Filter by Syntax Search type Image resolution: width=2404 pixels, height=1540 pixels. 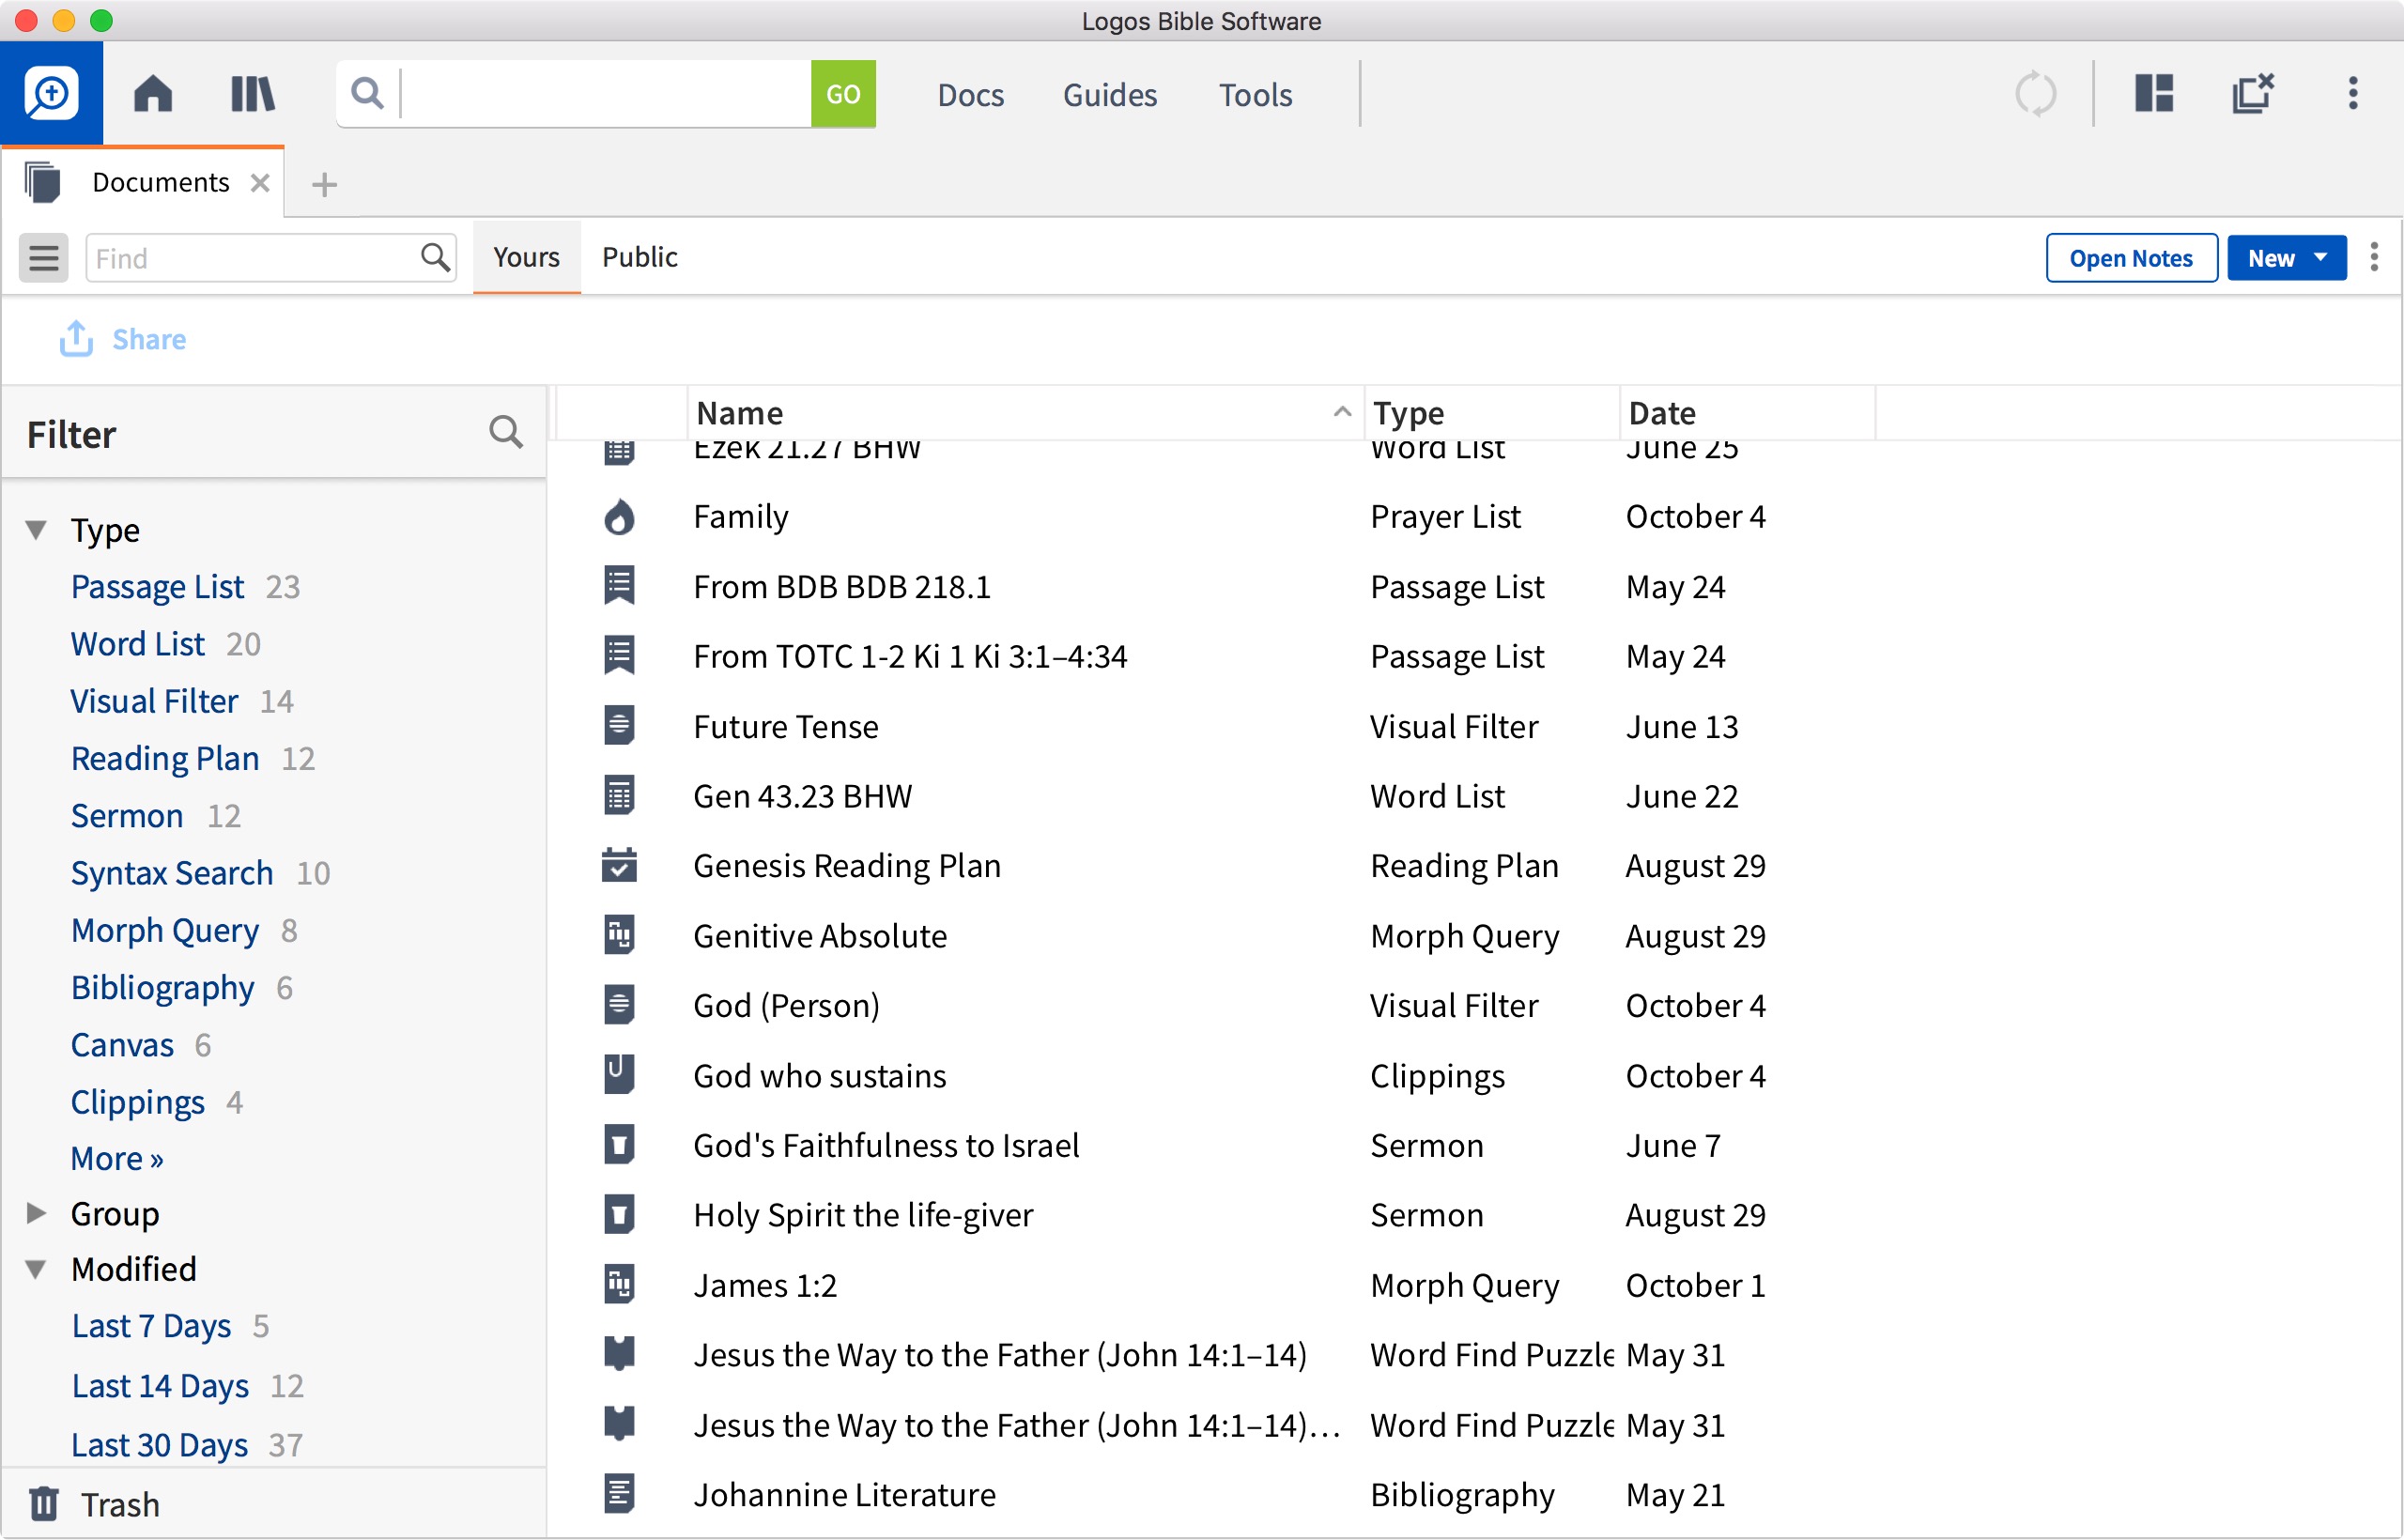tap(171, 872)
